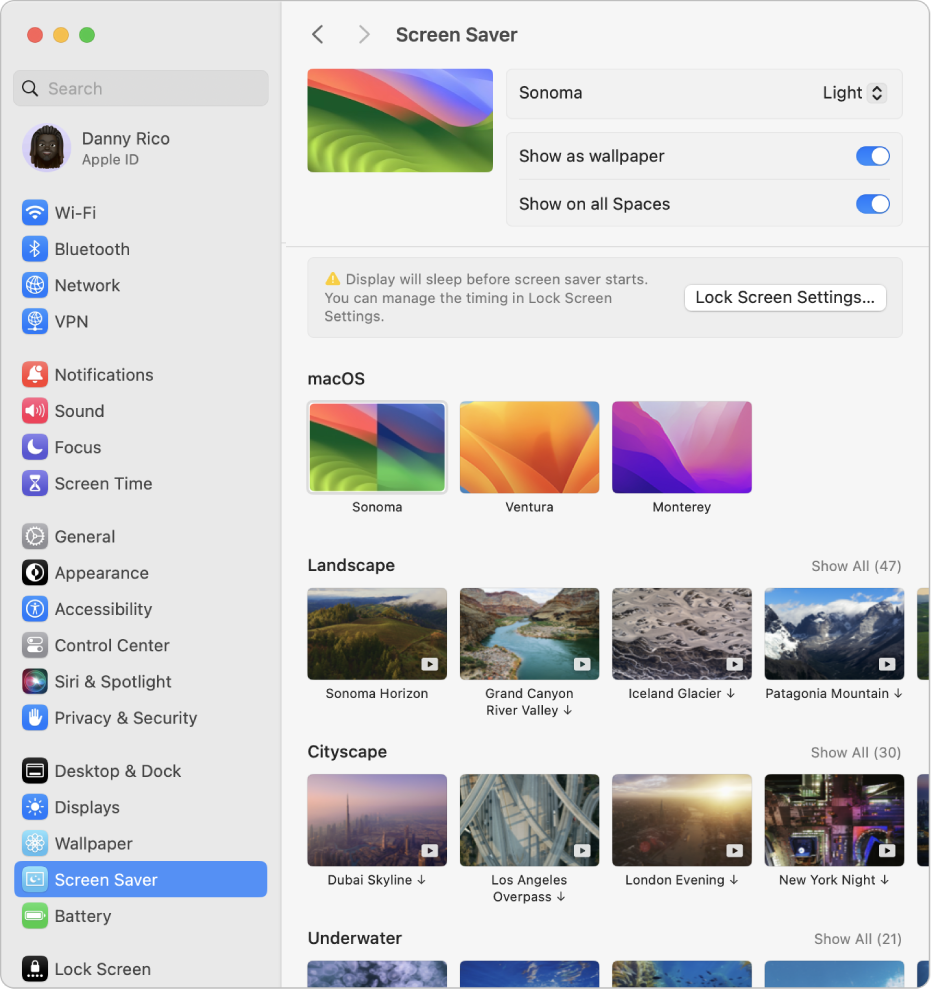Click the Wallpaper flower icon

[x=35, y=844]
